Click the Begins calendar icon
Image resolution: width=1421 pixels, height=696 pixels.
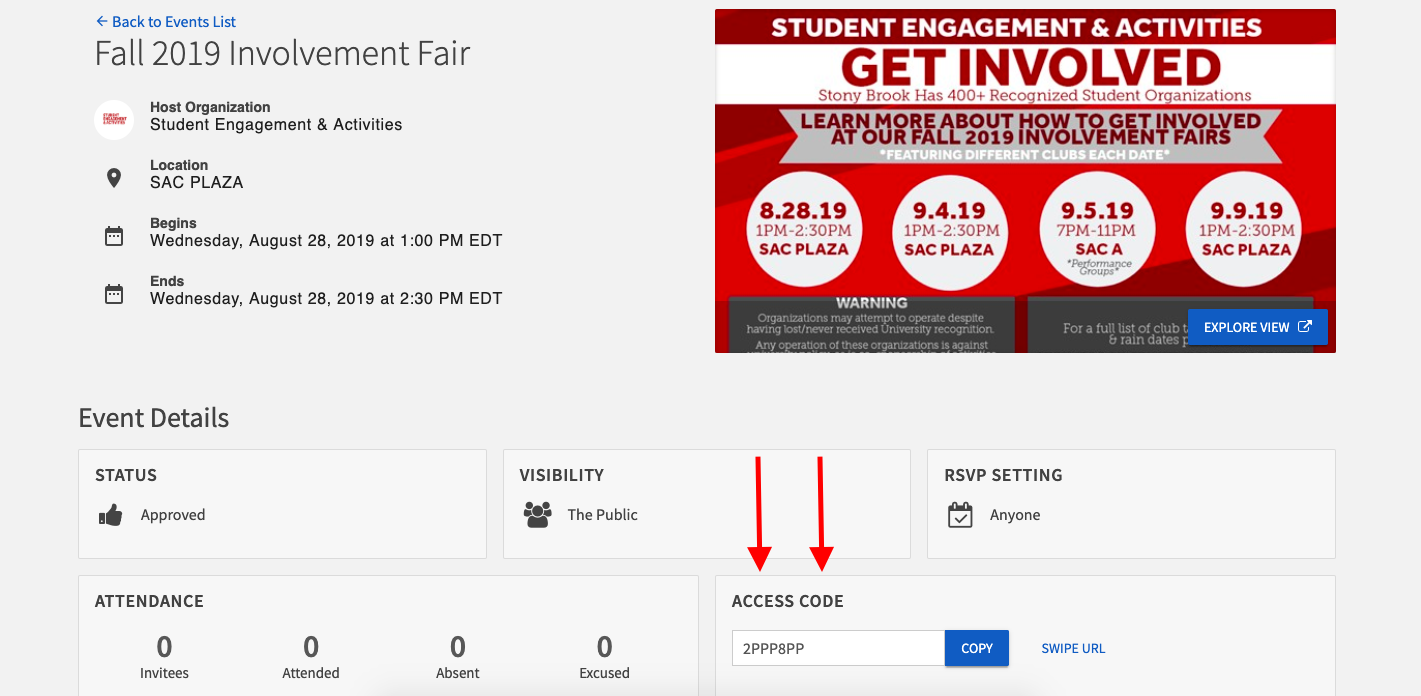(x=114, y=236)
